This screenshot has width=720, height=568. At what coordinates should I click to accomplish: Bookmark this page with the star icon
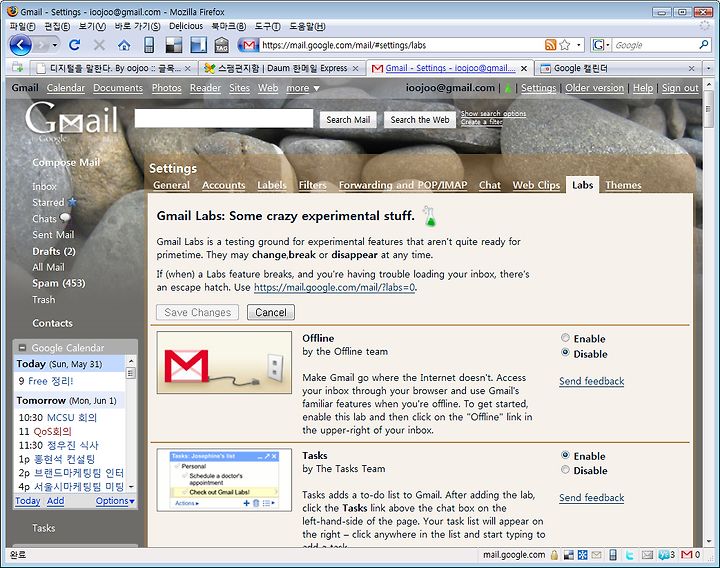tap(565, 45)
